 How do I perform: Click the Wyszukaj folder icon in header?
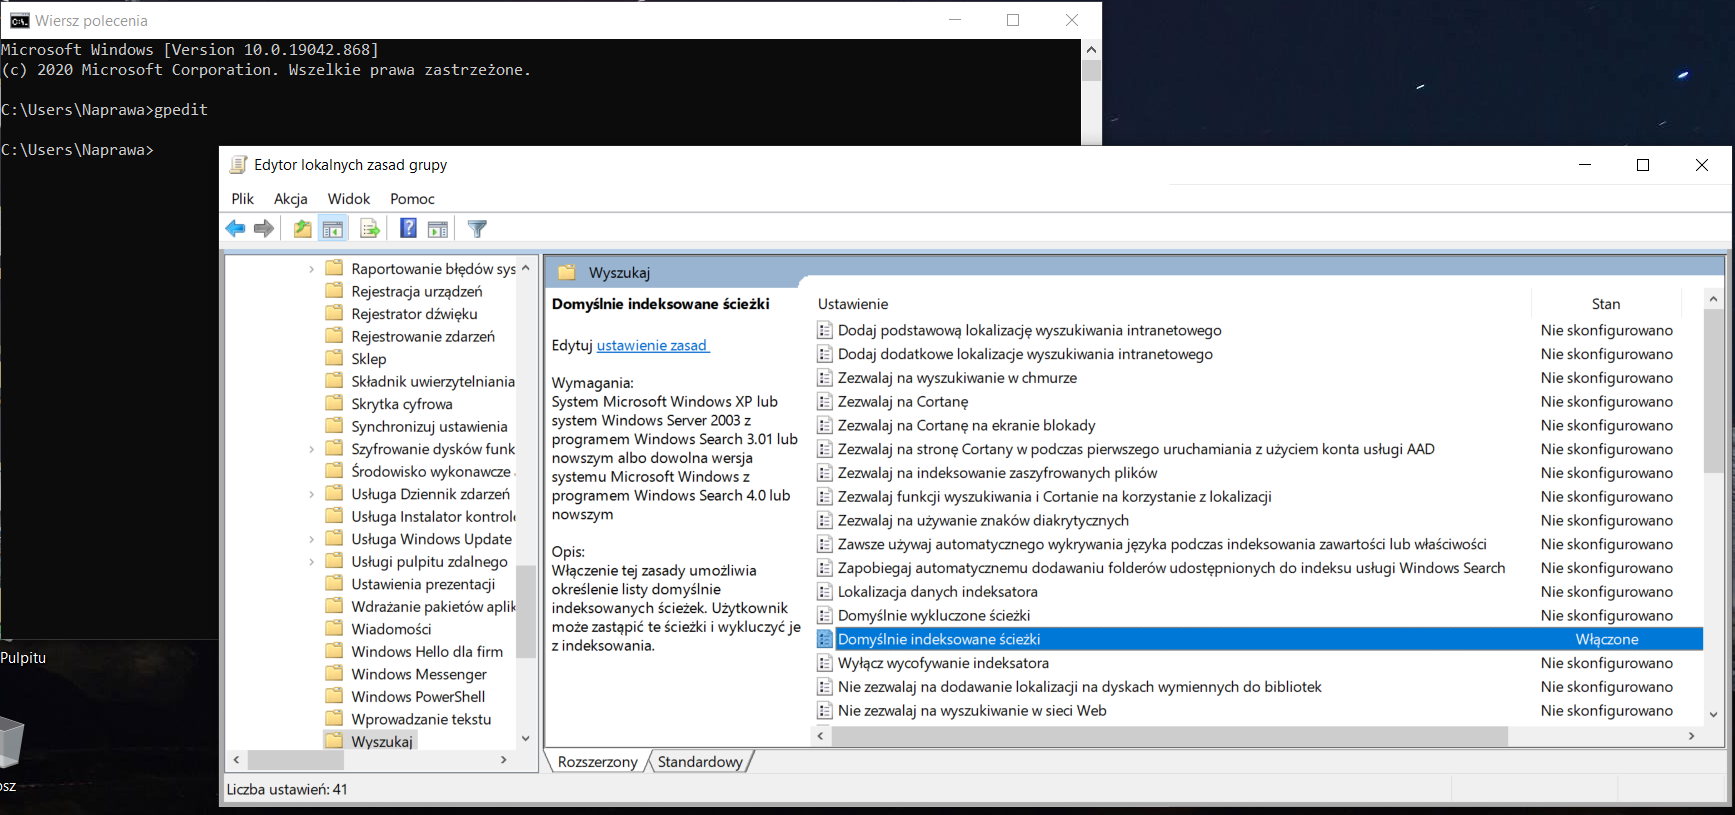pos(567,272)
